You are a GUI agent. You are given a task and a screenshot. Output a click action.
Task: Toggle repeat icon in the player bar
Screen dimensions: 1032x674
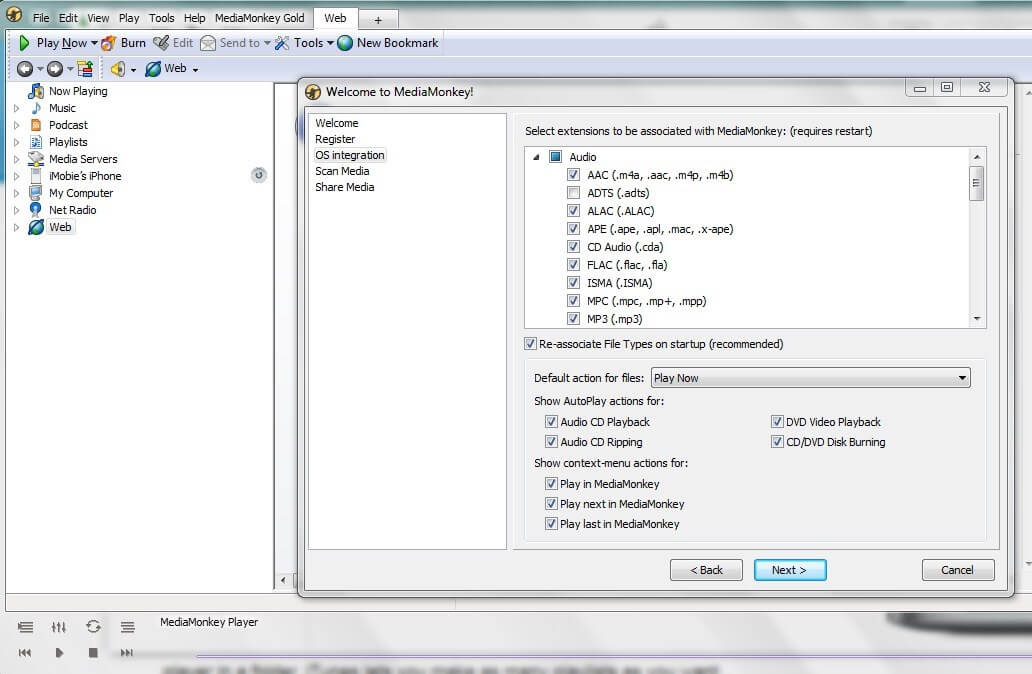[93, 627]
